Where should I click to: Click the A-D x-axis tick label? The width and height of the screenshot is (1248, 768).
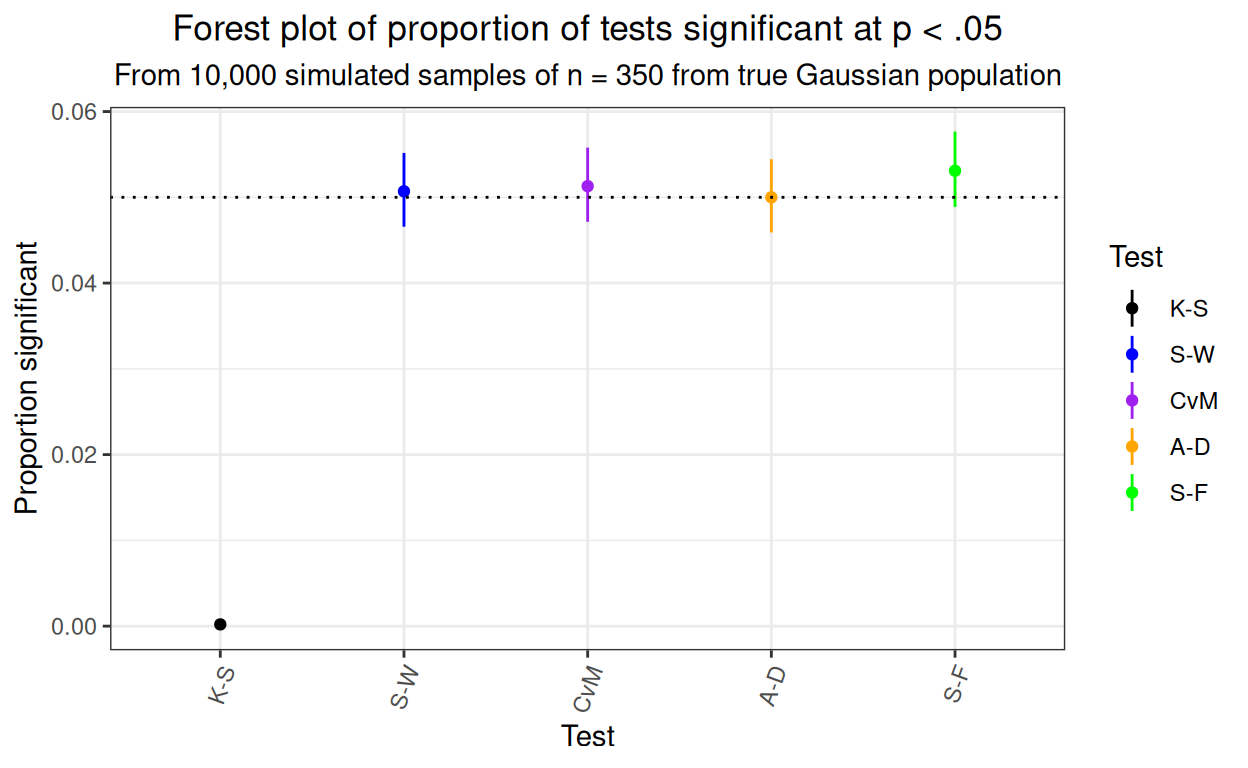point(770,686)
